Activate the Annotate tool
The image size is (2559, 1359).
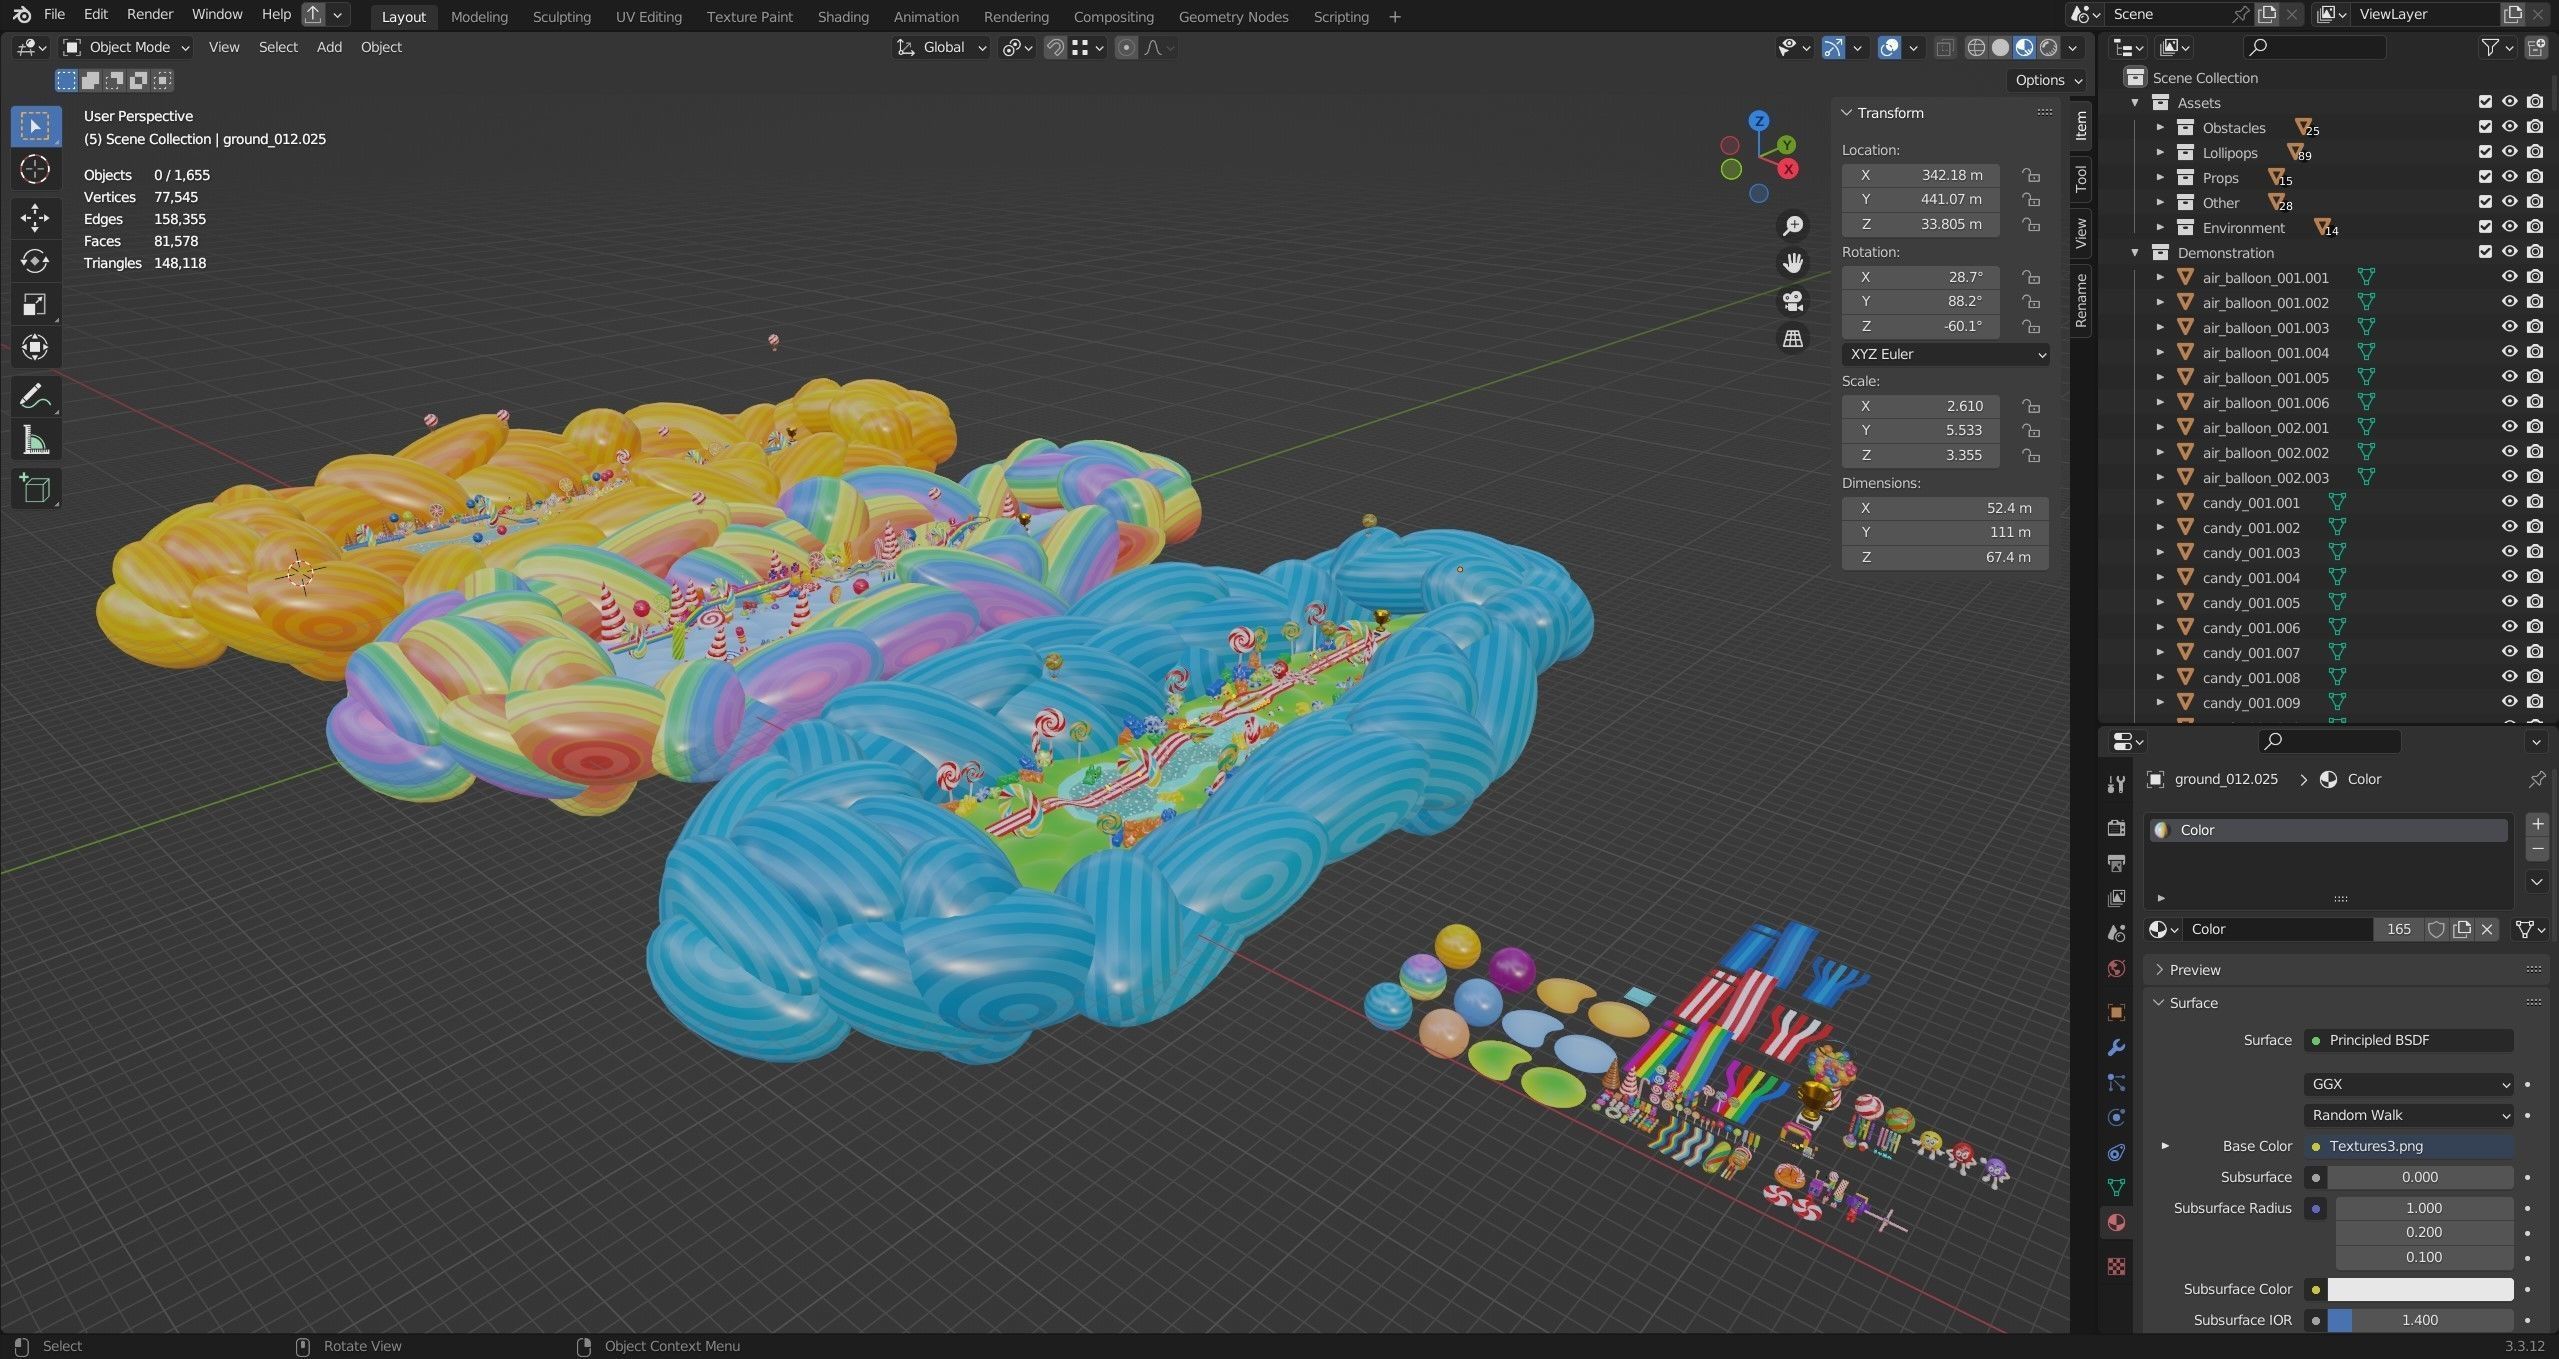(x=35, y=397)
